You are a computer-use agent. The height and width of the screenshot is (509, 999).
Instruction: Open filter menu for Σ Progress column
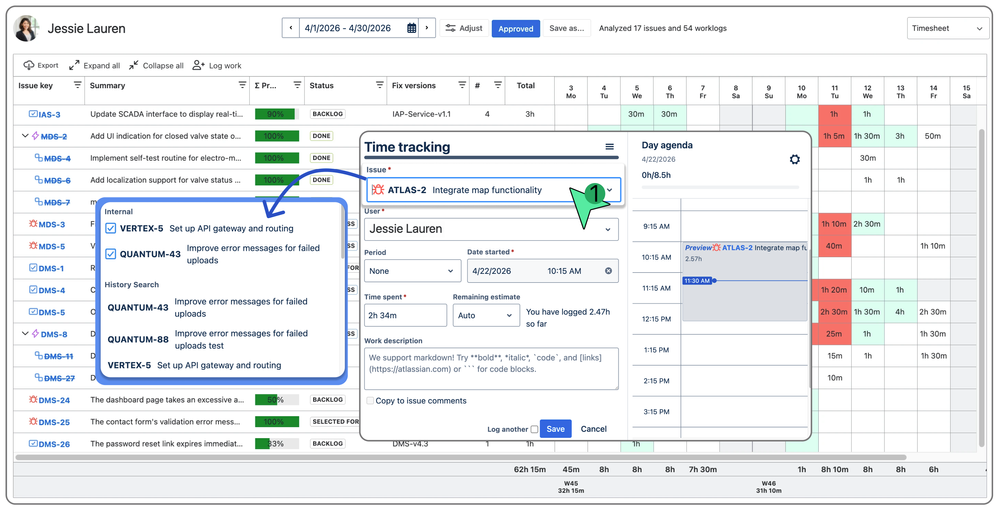coord(297,85)
